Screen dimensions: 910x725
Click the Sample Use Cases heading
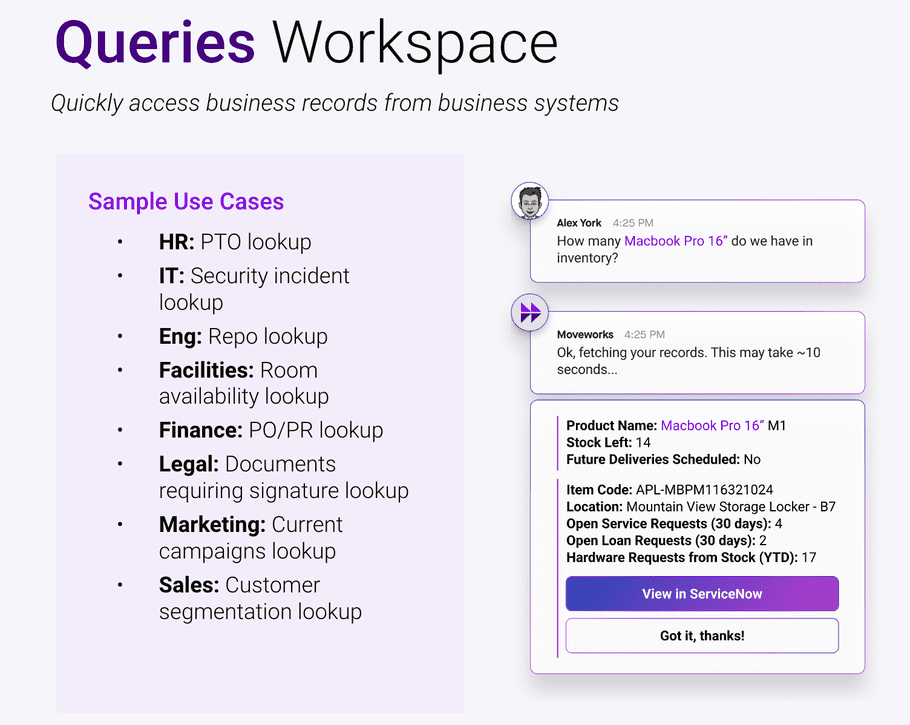point(186,201)
